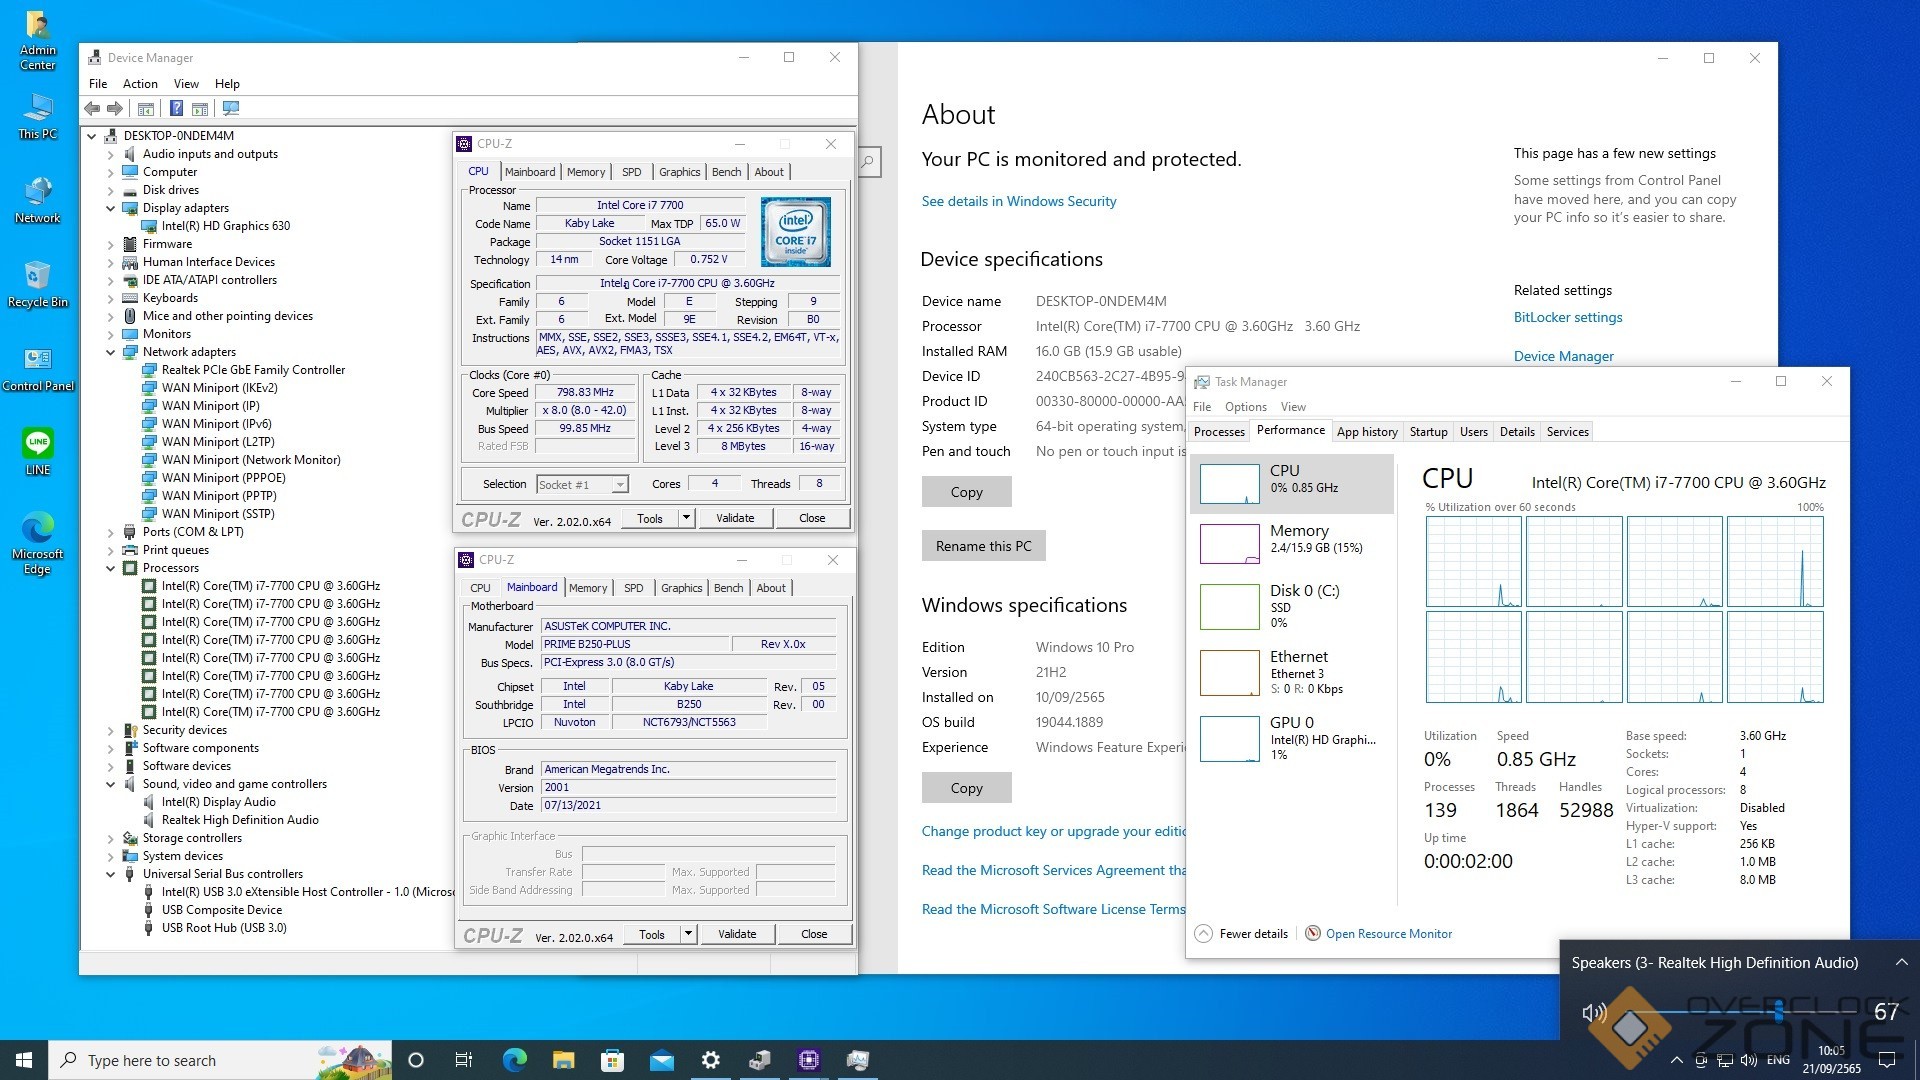Open the Settings gear in the taskbar

(x=711, y=1060)
